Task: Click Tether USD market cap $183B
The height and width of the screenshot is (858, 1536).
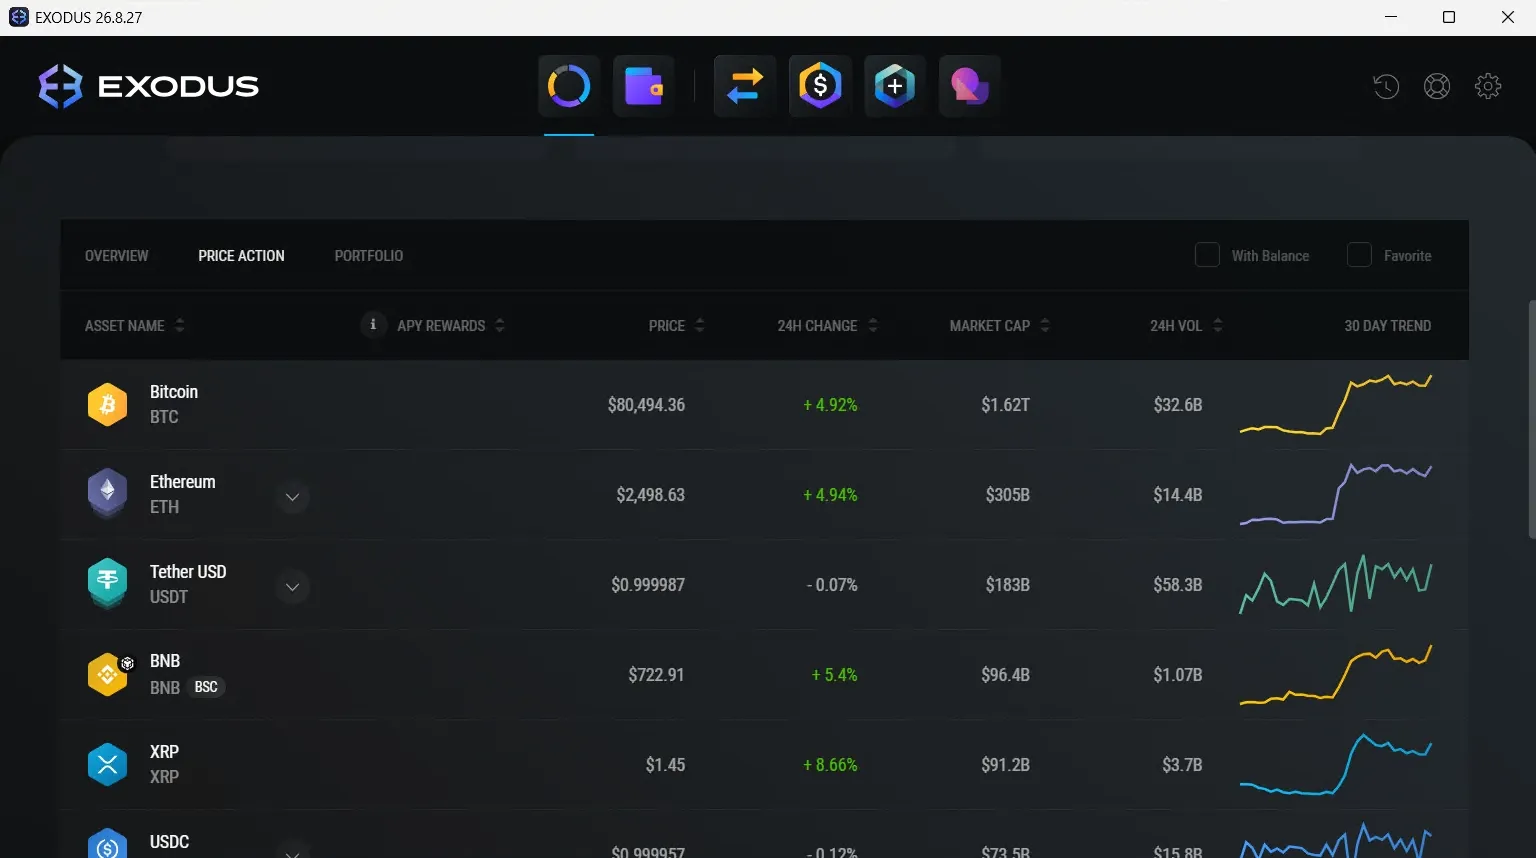Action: 1007,585
